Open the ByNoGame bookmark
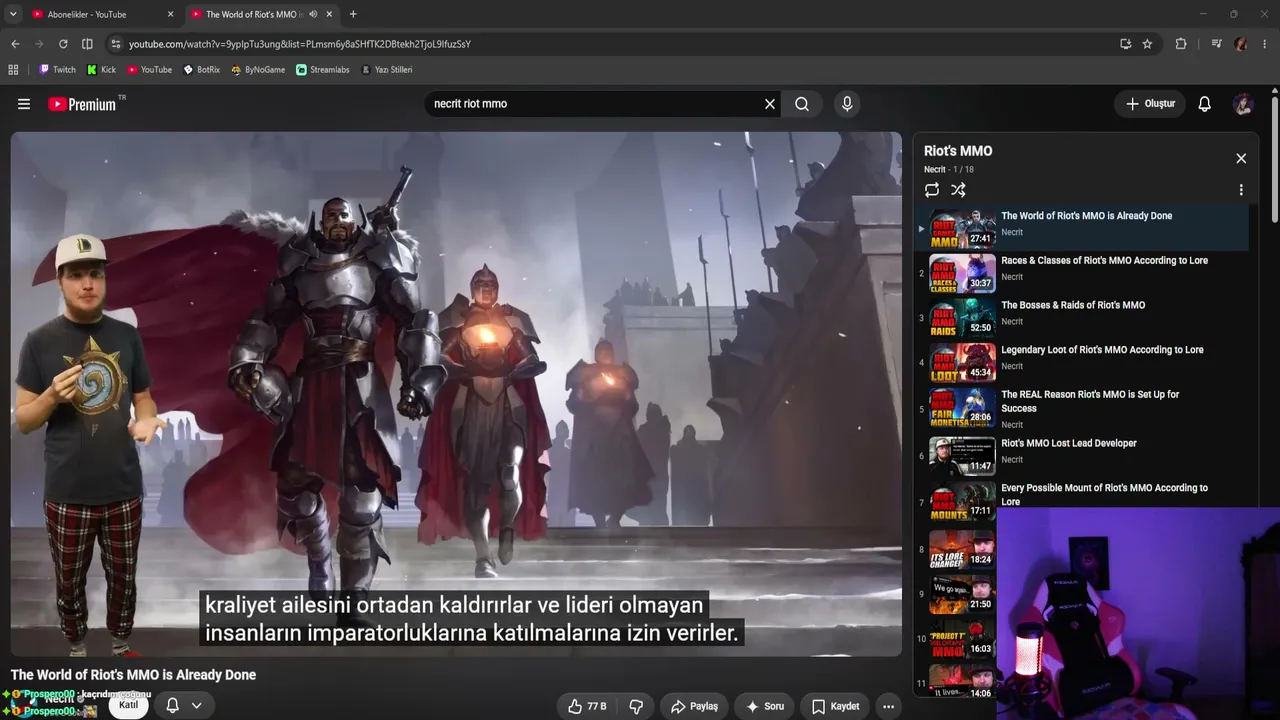The width and height of the screenshot is (1280, 720). [x=258, y=70]
